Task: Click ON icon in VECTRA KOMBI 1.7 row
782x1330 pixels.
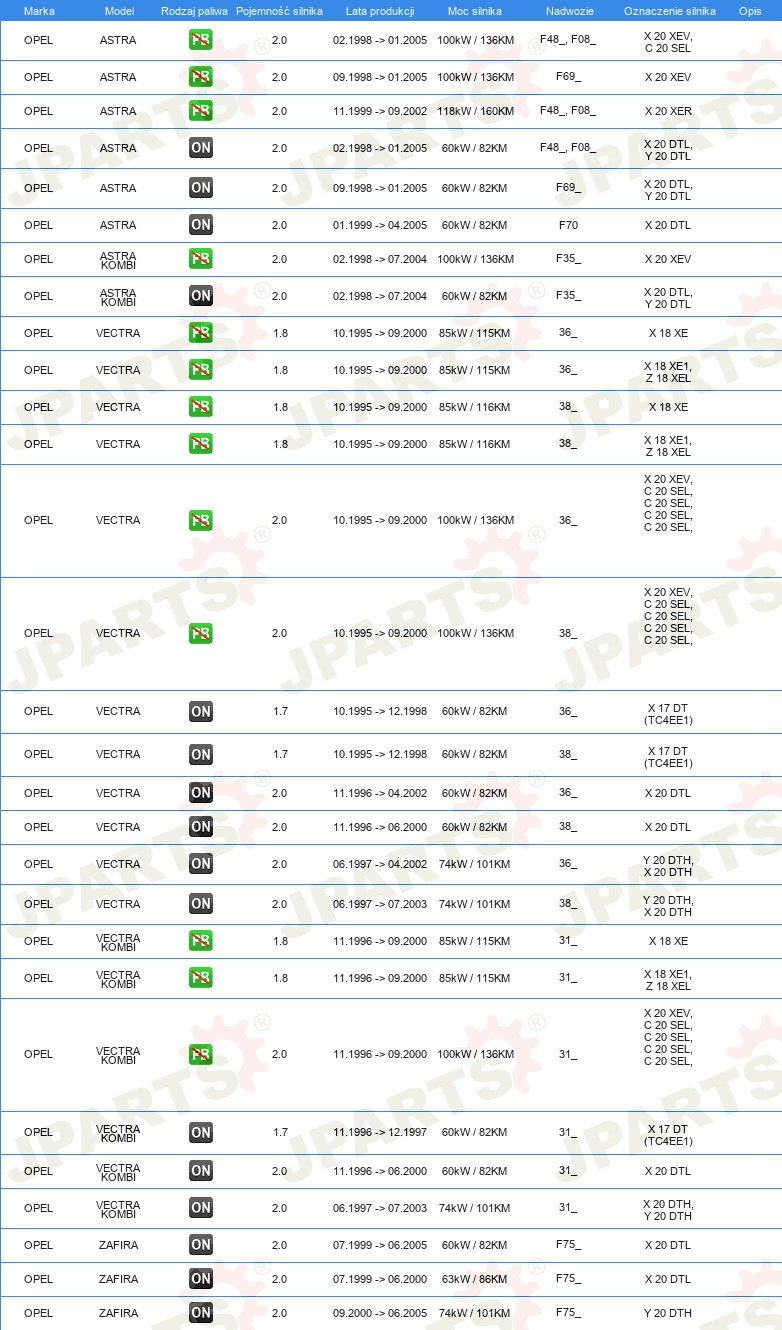Action: (x=201, y=1132)
